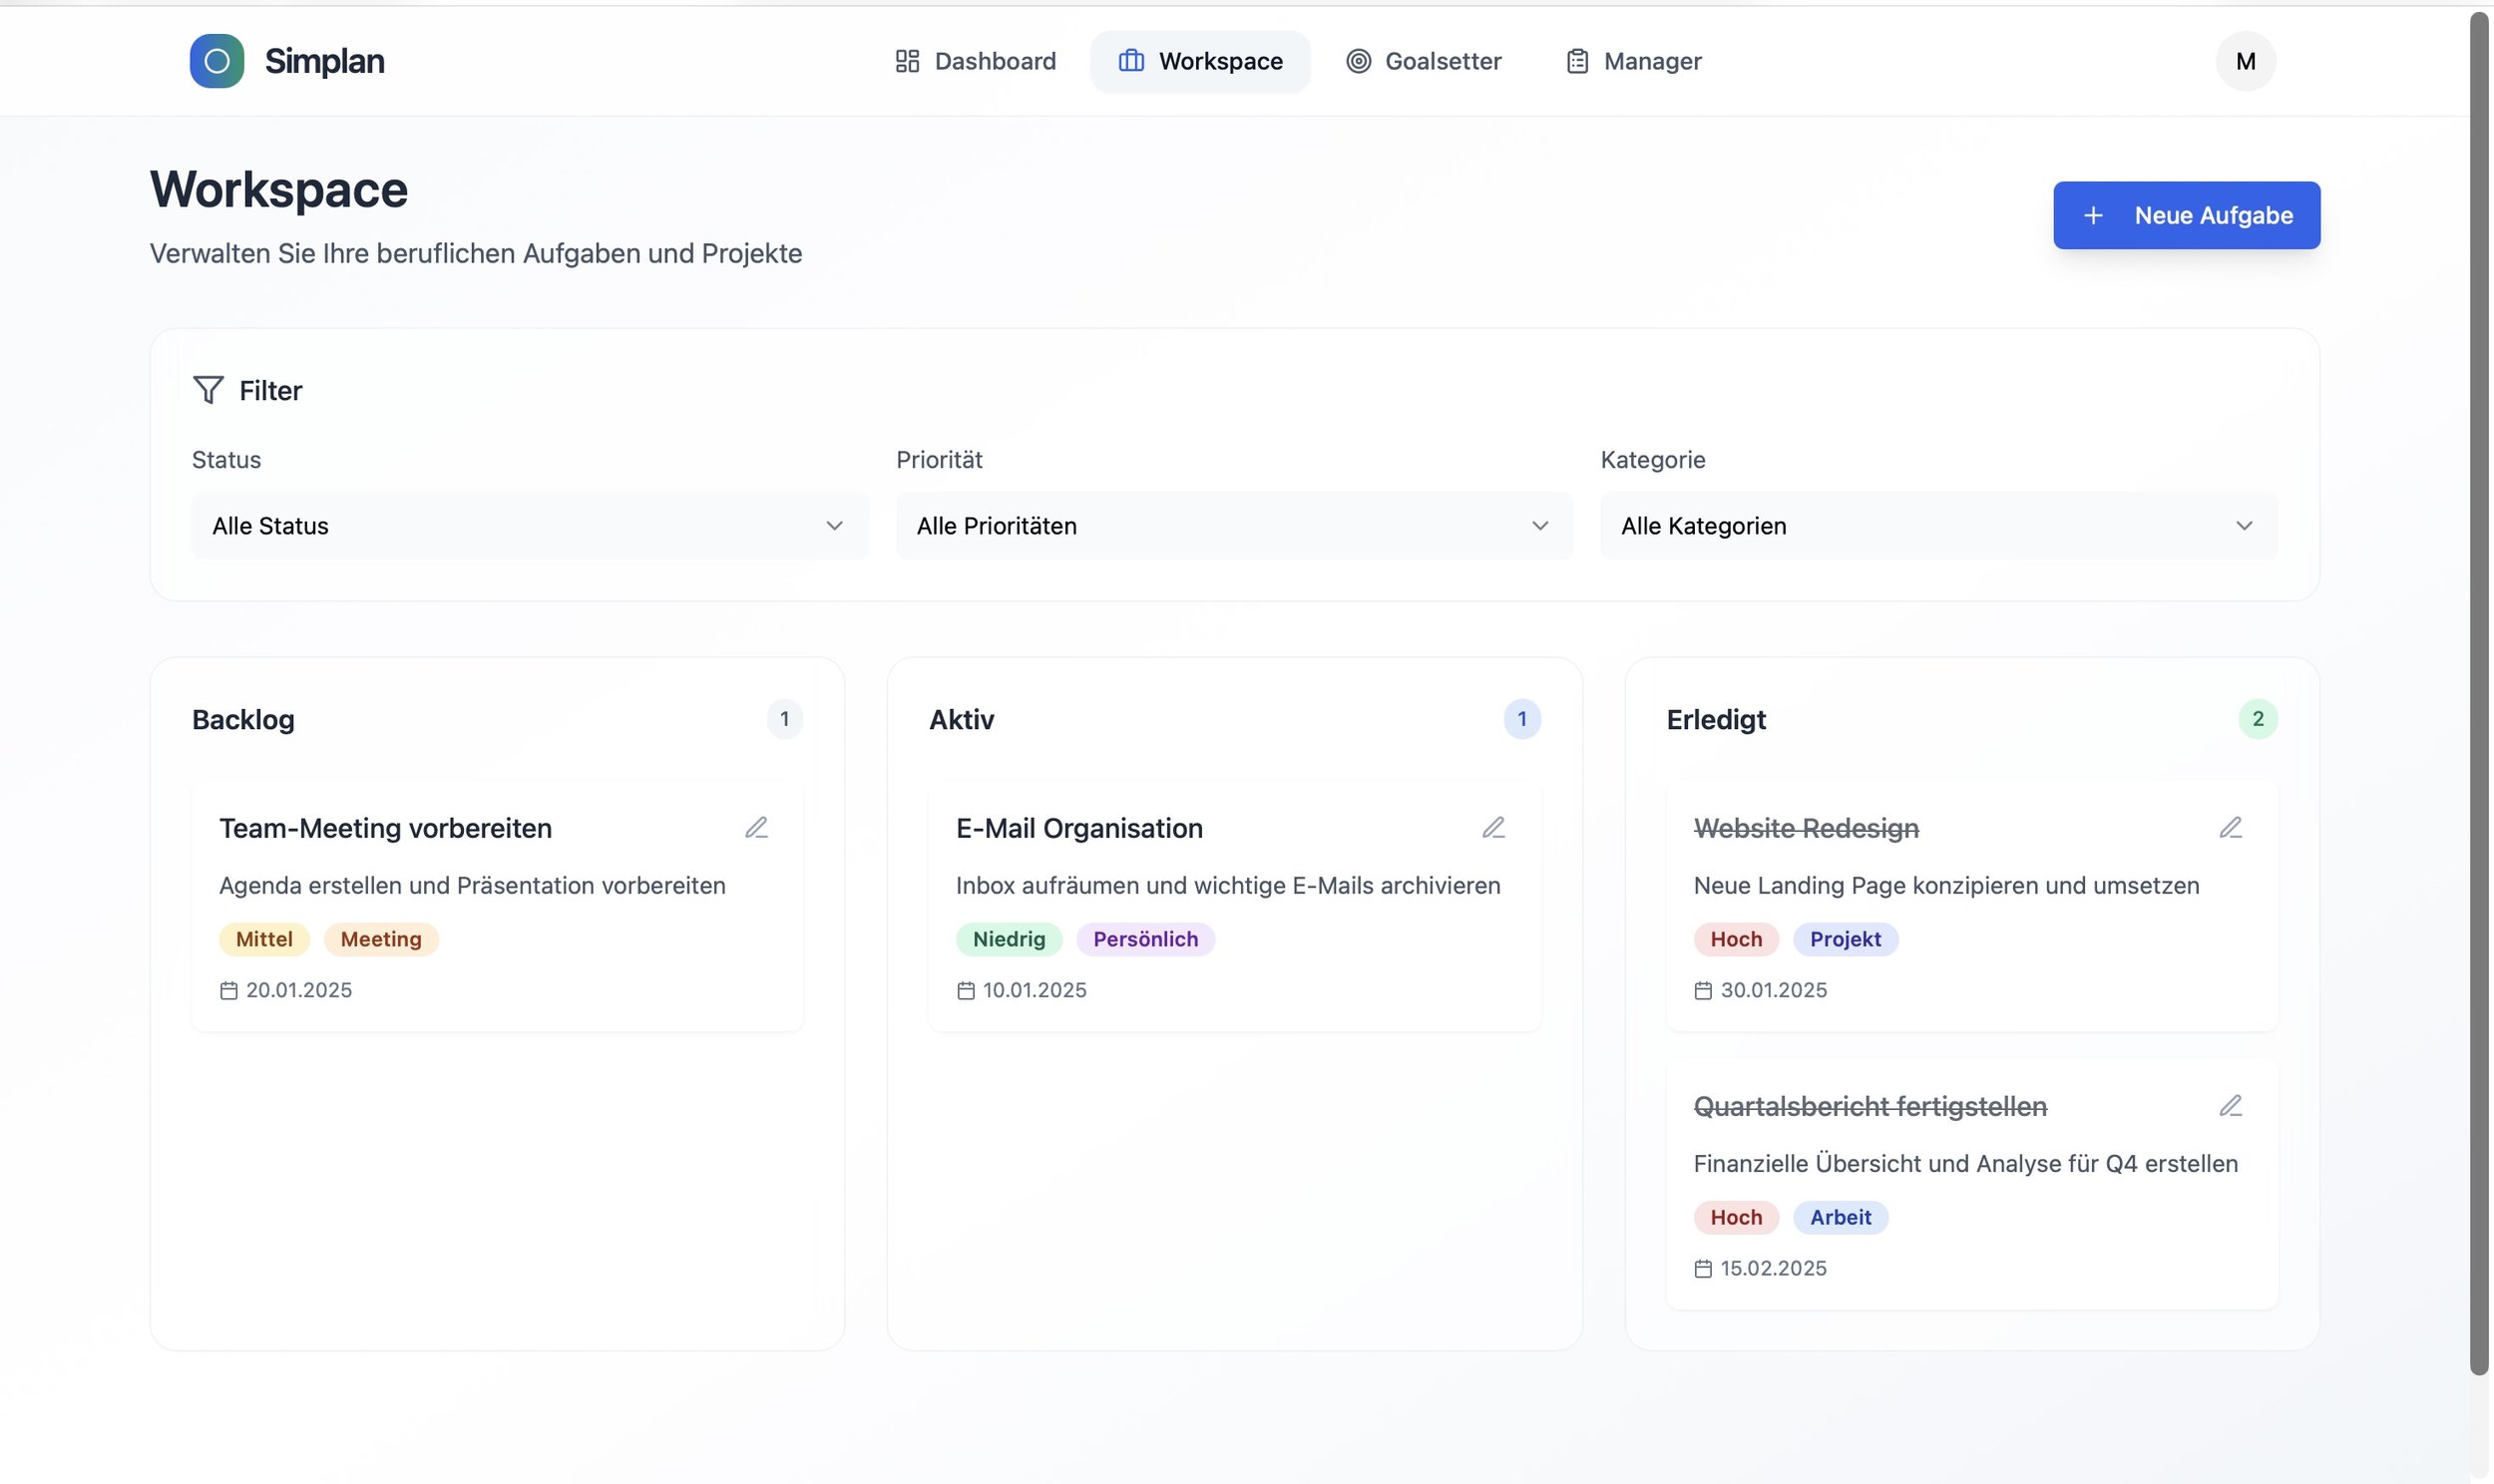This screenshot has height=1484, width=2494.
Task: Switch to the Dashboard tab
Action: tap(995, 60)
